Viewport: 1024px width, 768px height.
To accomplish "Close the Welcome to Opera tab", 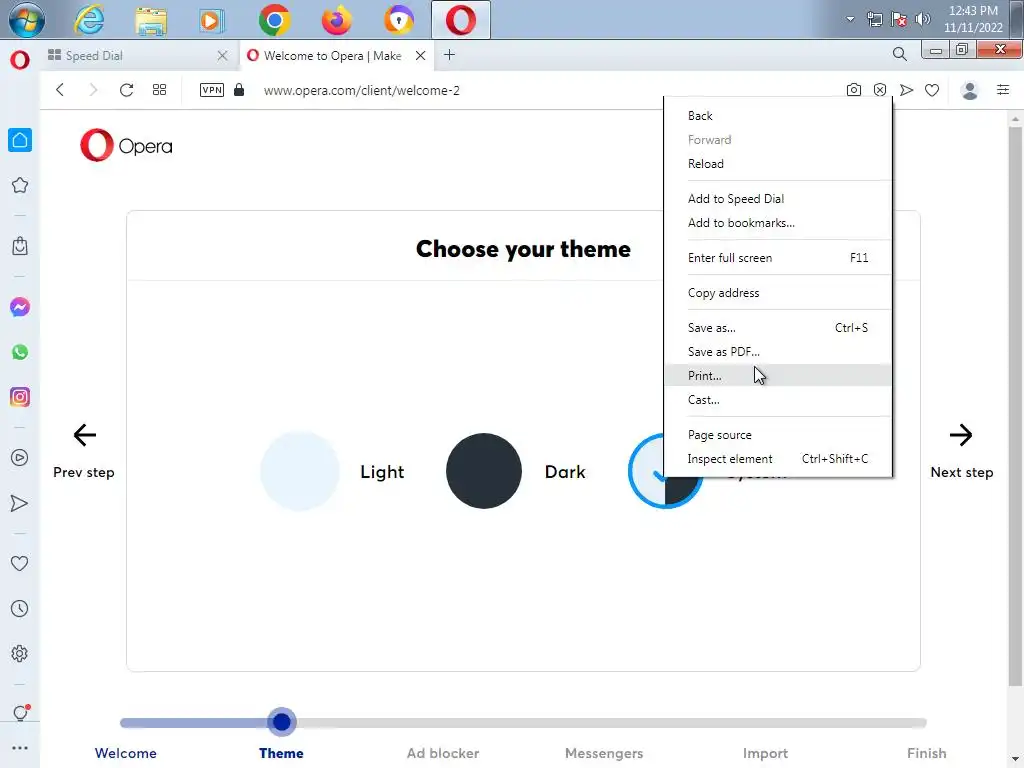I will coord(421,56).
